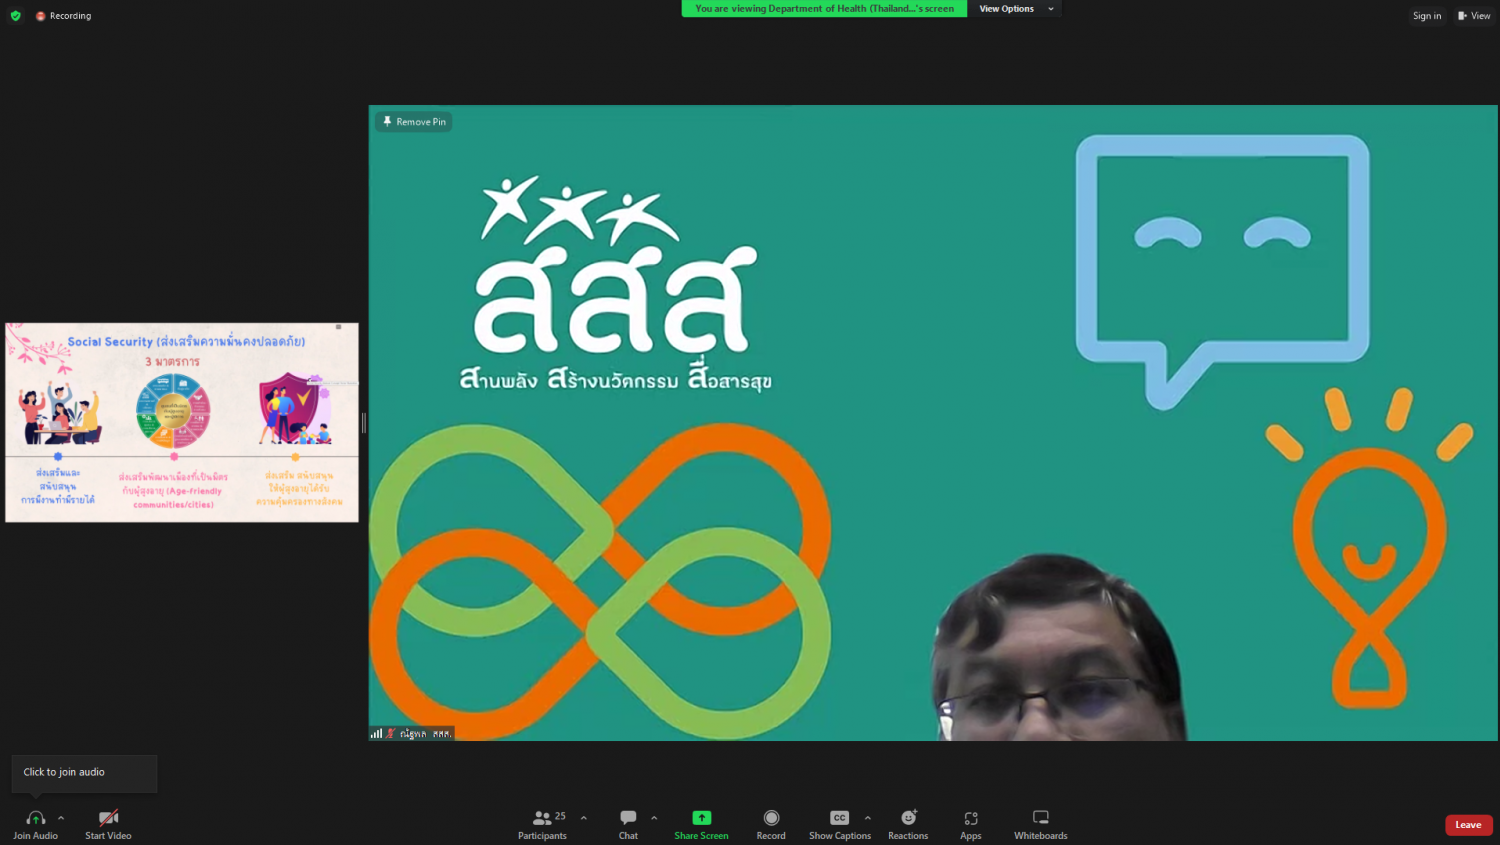
Task: Click the speaker's name label on the video
Action: (x=426, y=733)
